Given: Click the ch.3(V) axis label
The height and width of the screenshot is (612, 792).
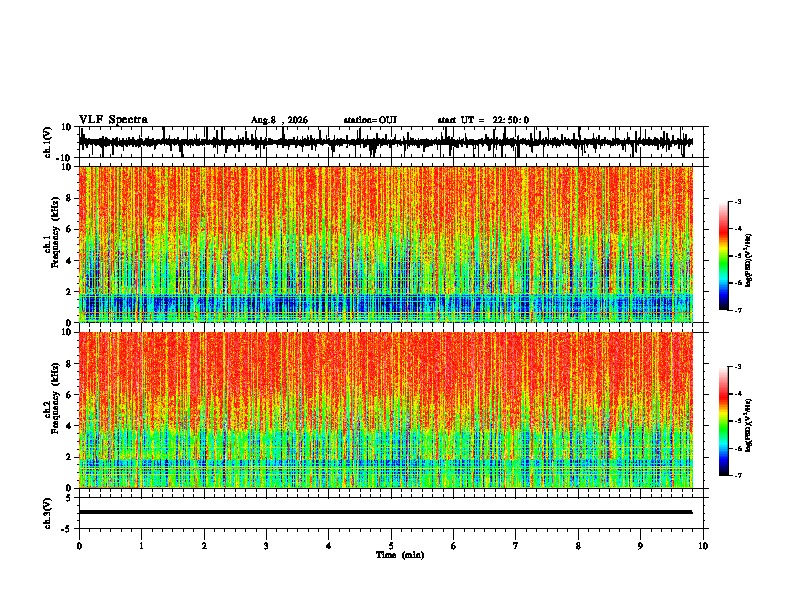Looking at the screenshot, I should 48,513.
